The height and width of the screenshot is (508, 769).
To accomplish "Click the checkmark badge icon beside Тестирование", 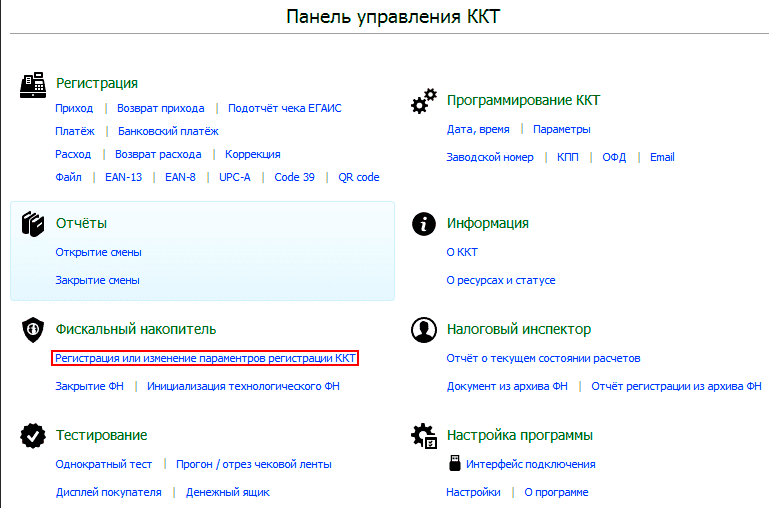I will 33,435.
